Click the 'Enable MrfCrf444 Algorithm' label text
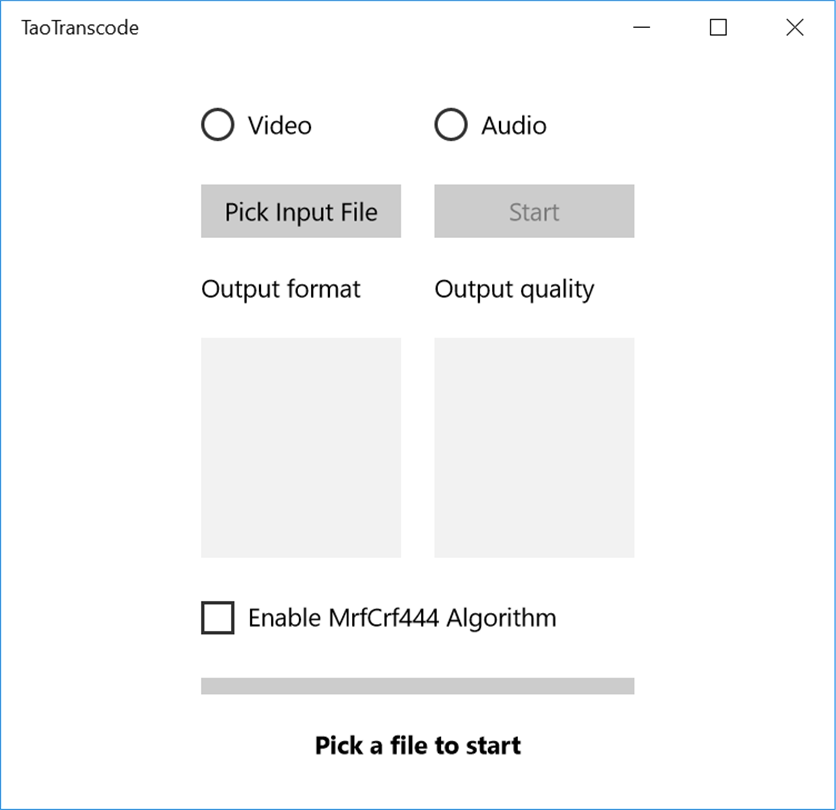Screen dimensions: 836x810 coord(403,619)
